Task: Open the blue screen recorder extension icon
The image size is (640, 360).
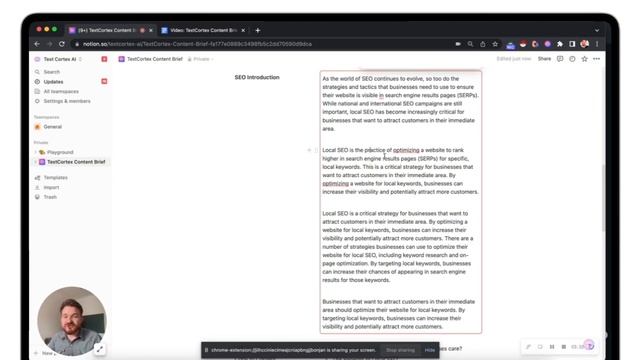Action: click(510, 44)
